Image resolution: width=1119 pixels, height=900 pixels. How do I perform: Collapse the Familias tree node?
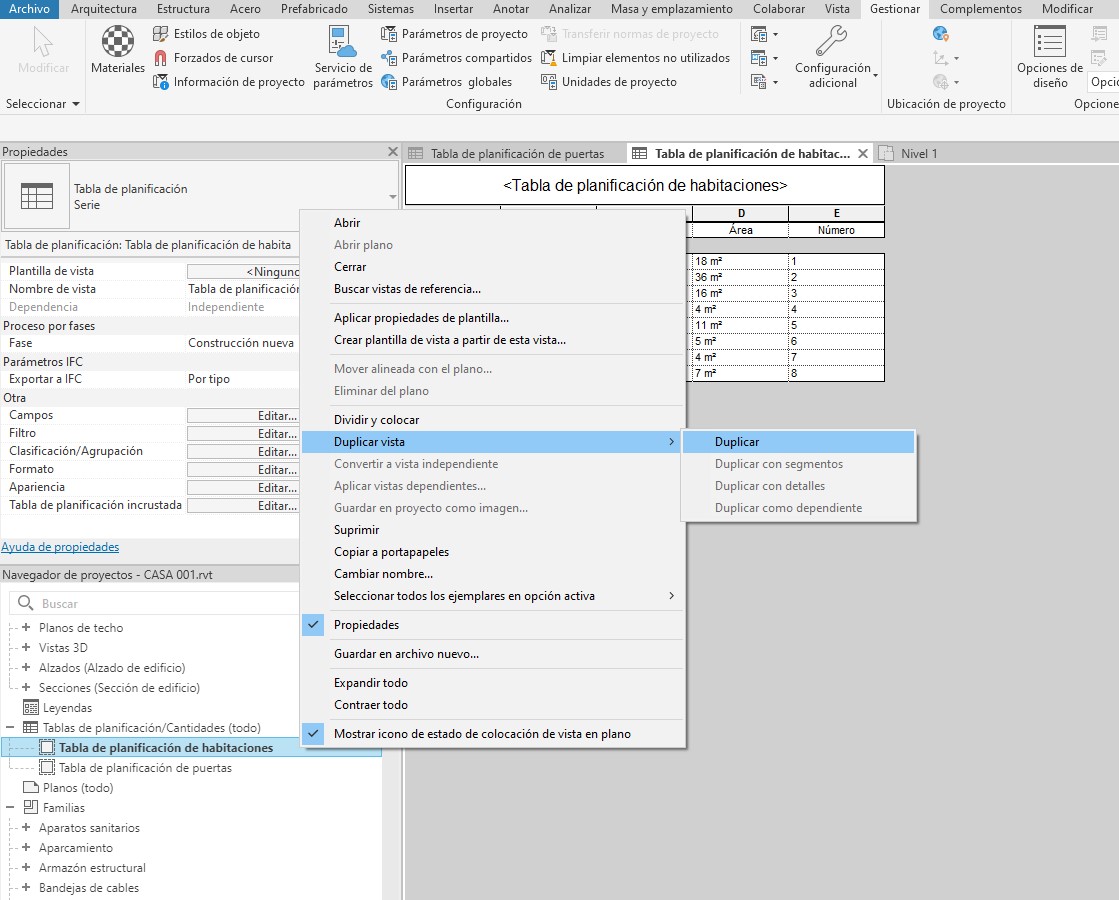click(x=10, y=808)
